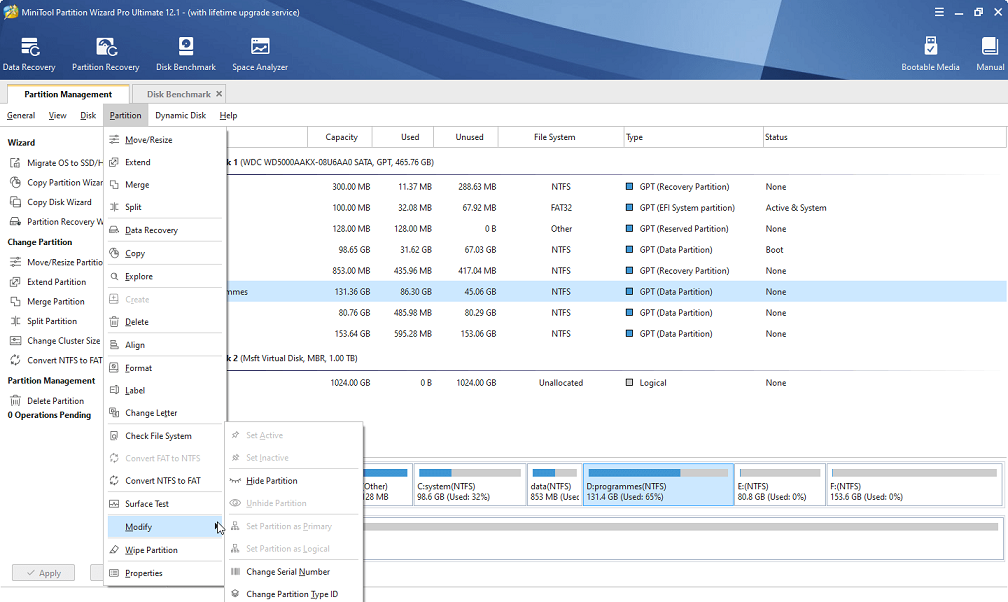Open the Data Recovery tool icon
Viewport: 1008px width, 602px height.
click(x=30, y=46)
